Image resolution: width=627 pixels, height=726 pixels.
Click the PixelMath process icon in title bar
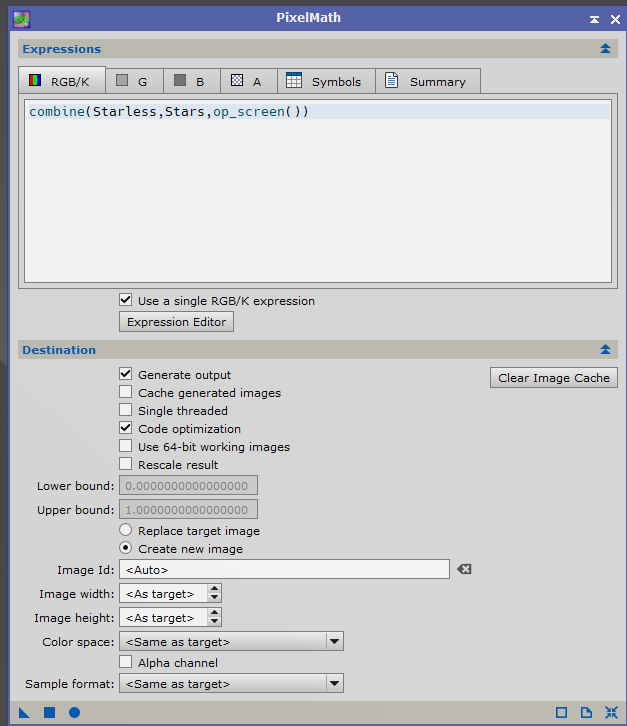click(21, 19)
